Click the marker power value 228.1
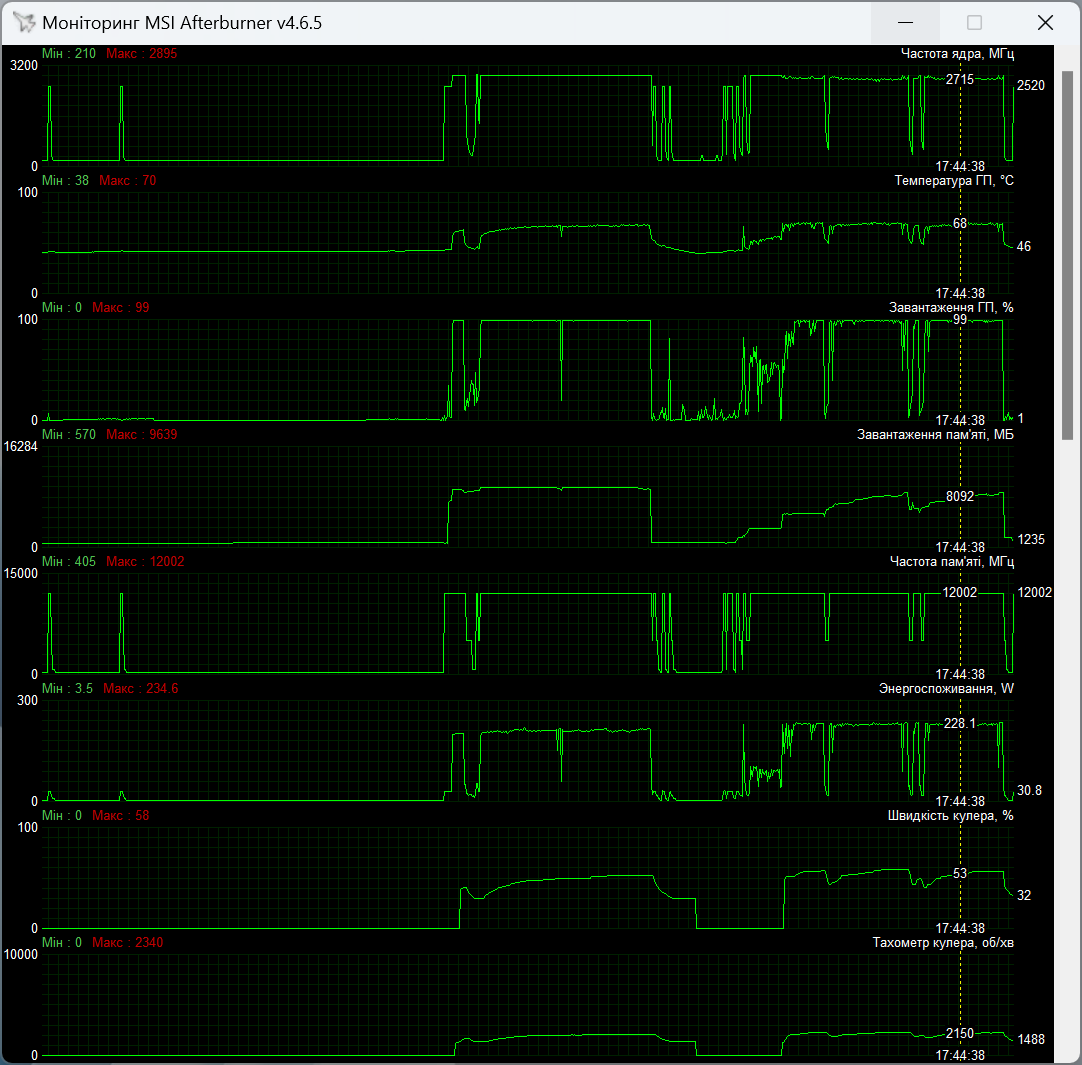 tap(960, 723)
